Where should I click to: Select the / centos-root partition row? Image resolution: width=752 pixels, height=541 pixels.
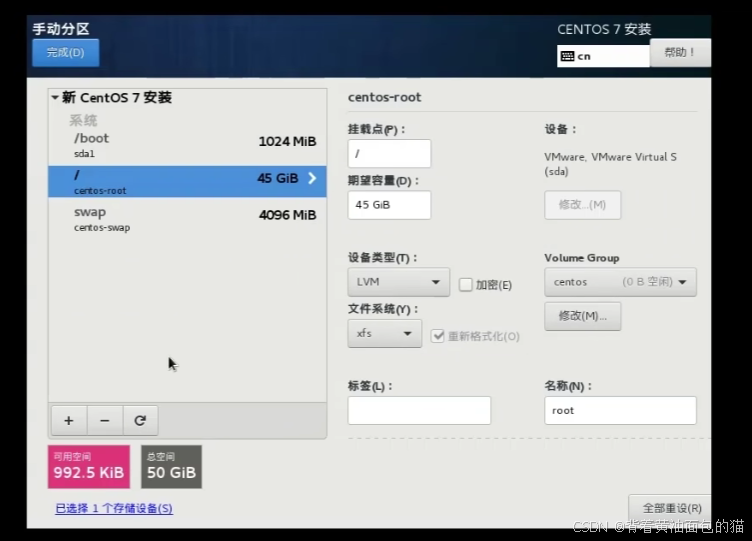pyautogui.click(x=187, y=182)
